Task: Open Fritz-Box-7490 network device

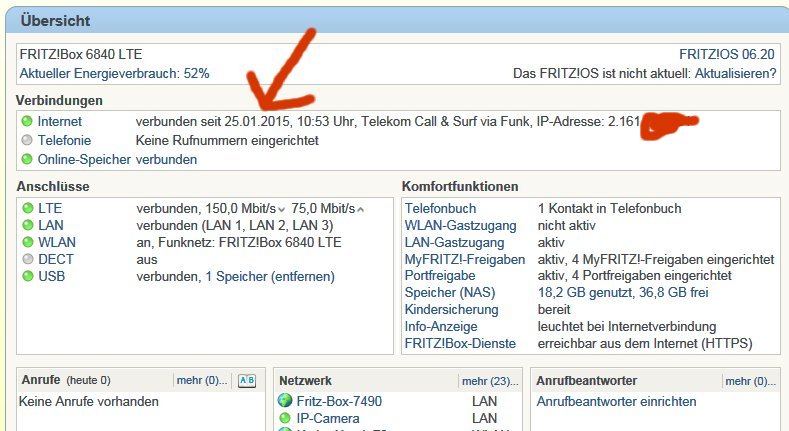Action: [339, 401]
